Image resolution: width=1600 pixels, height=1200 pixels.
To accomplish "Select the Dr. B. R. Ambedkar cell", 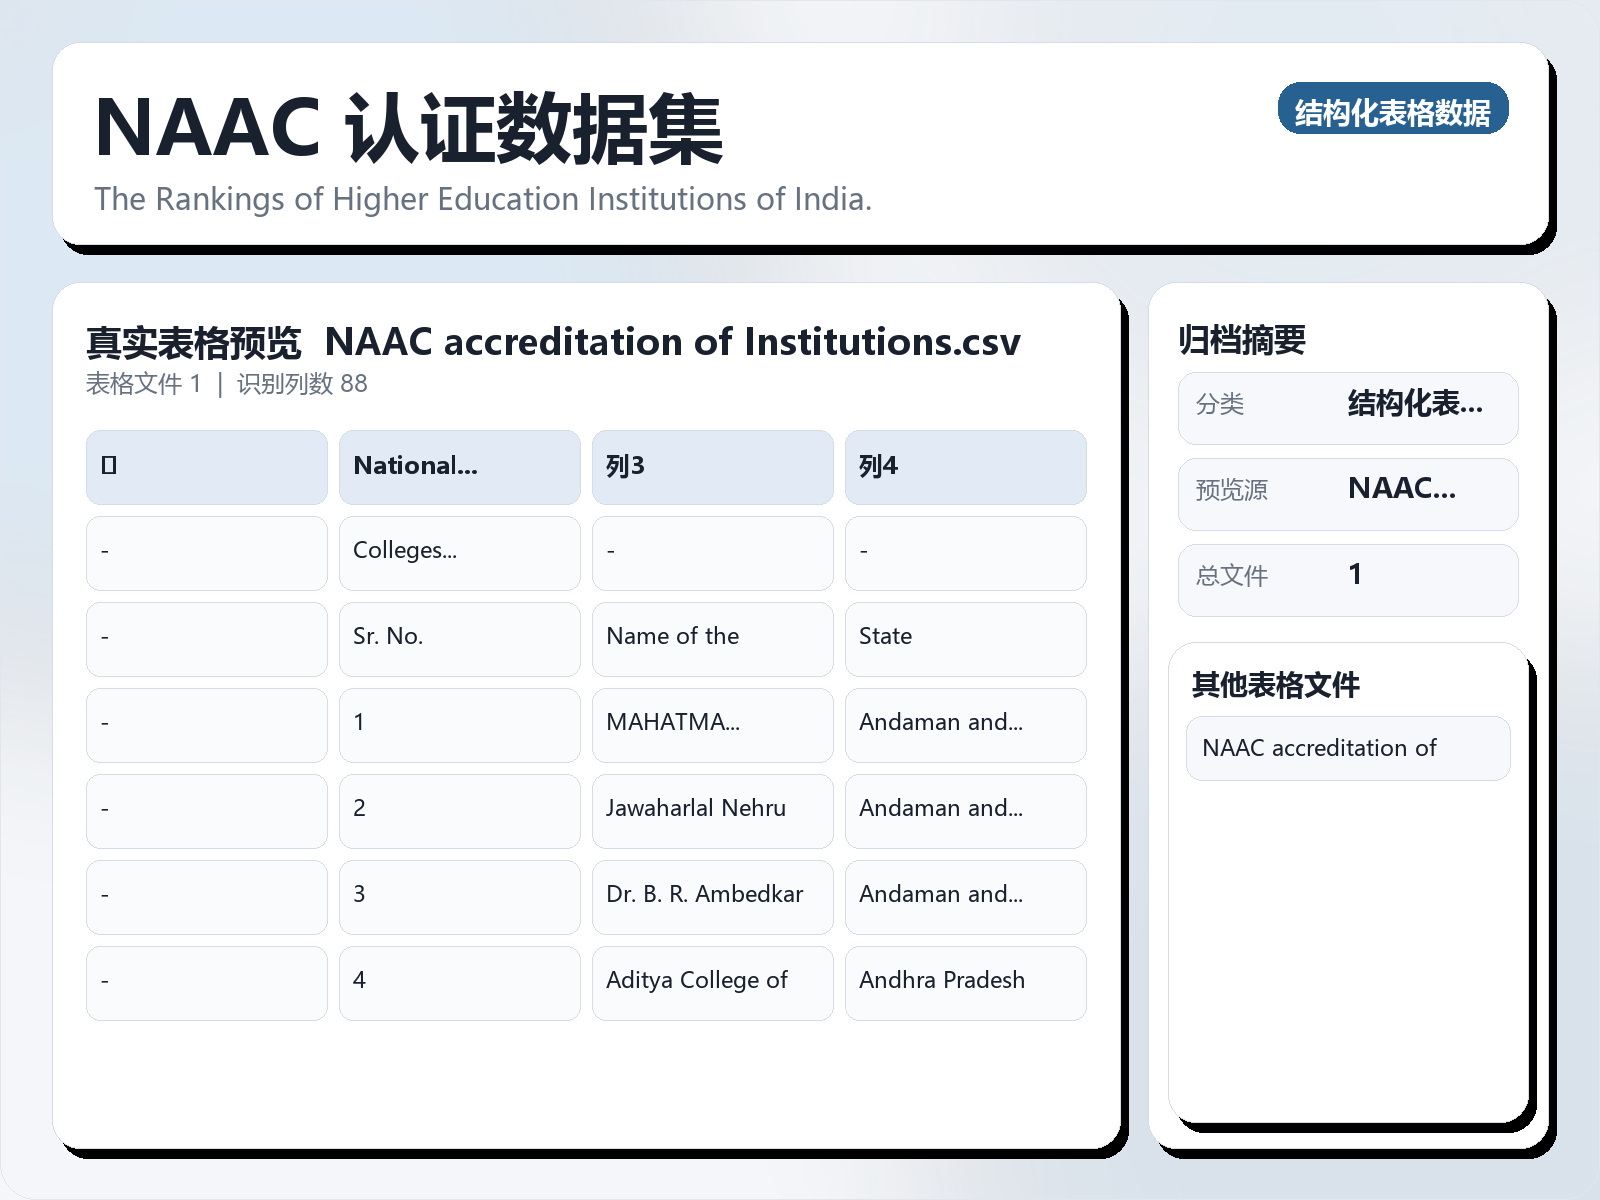I will pos(712,897).
